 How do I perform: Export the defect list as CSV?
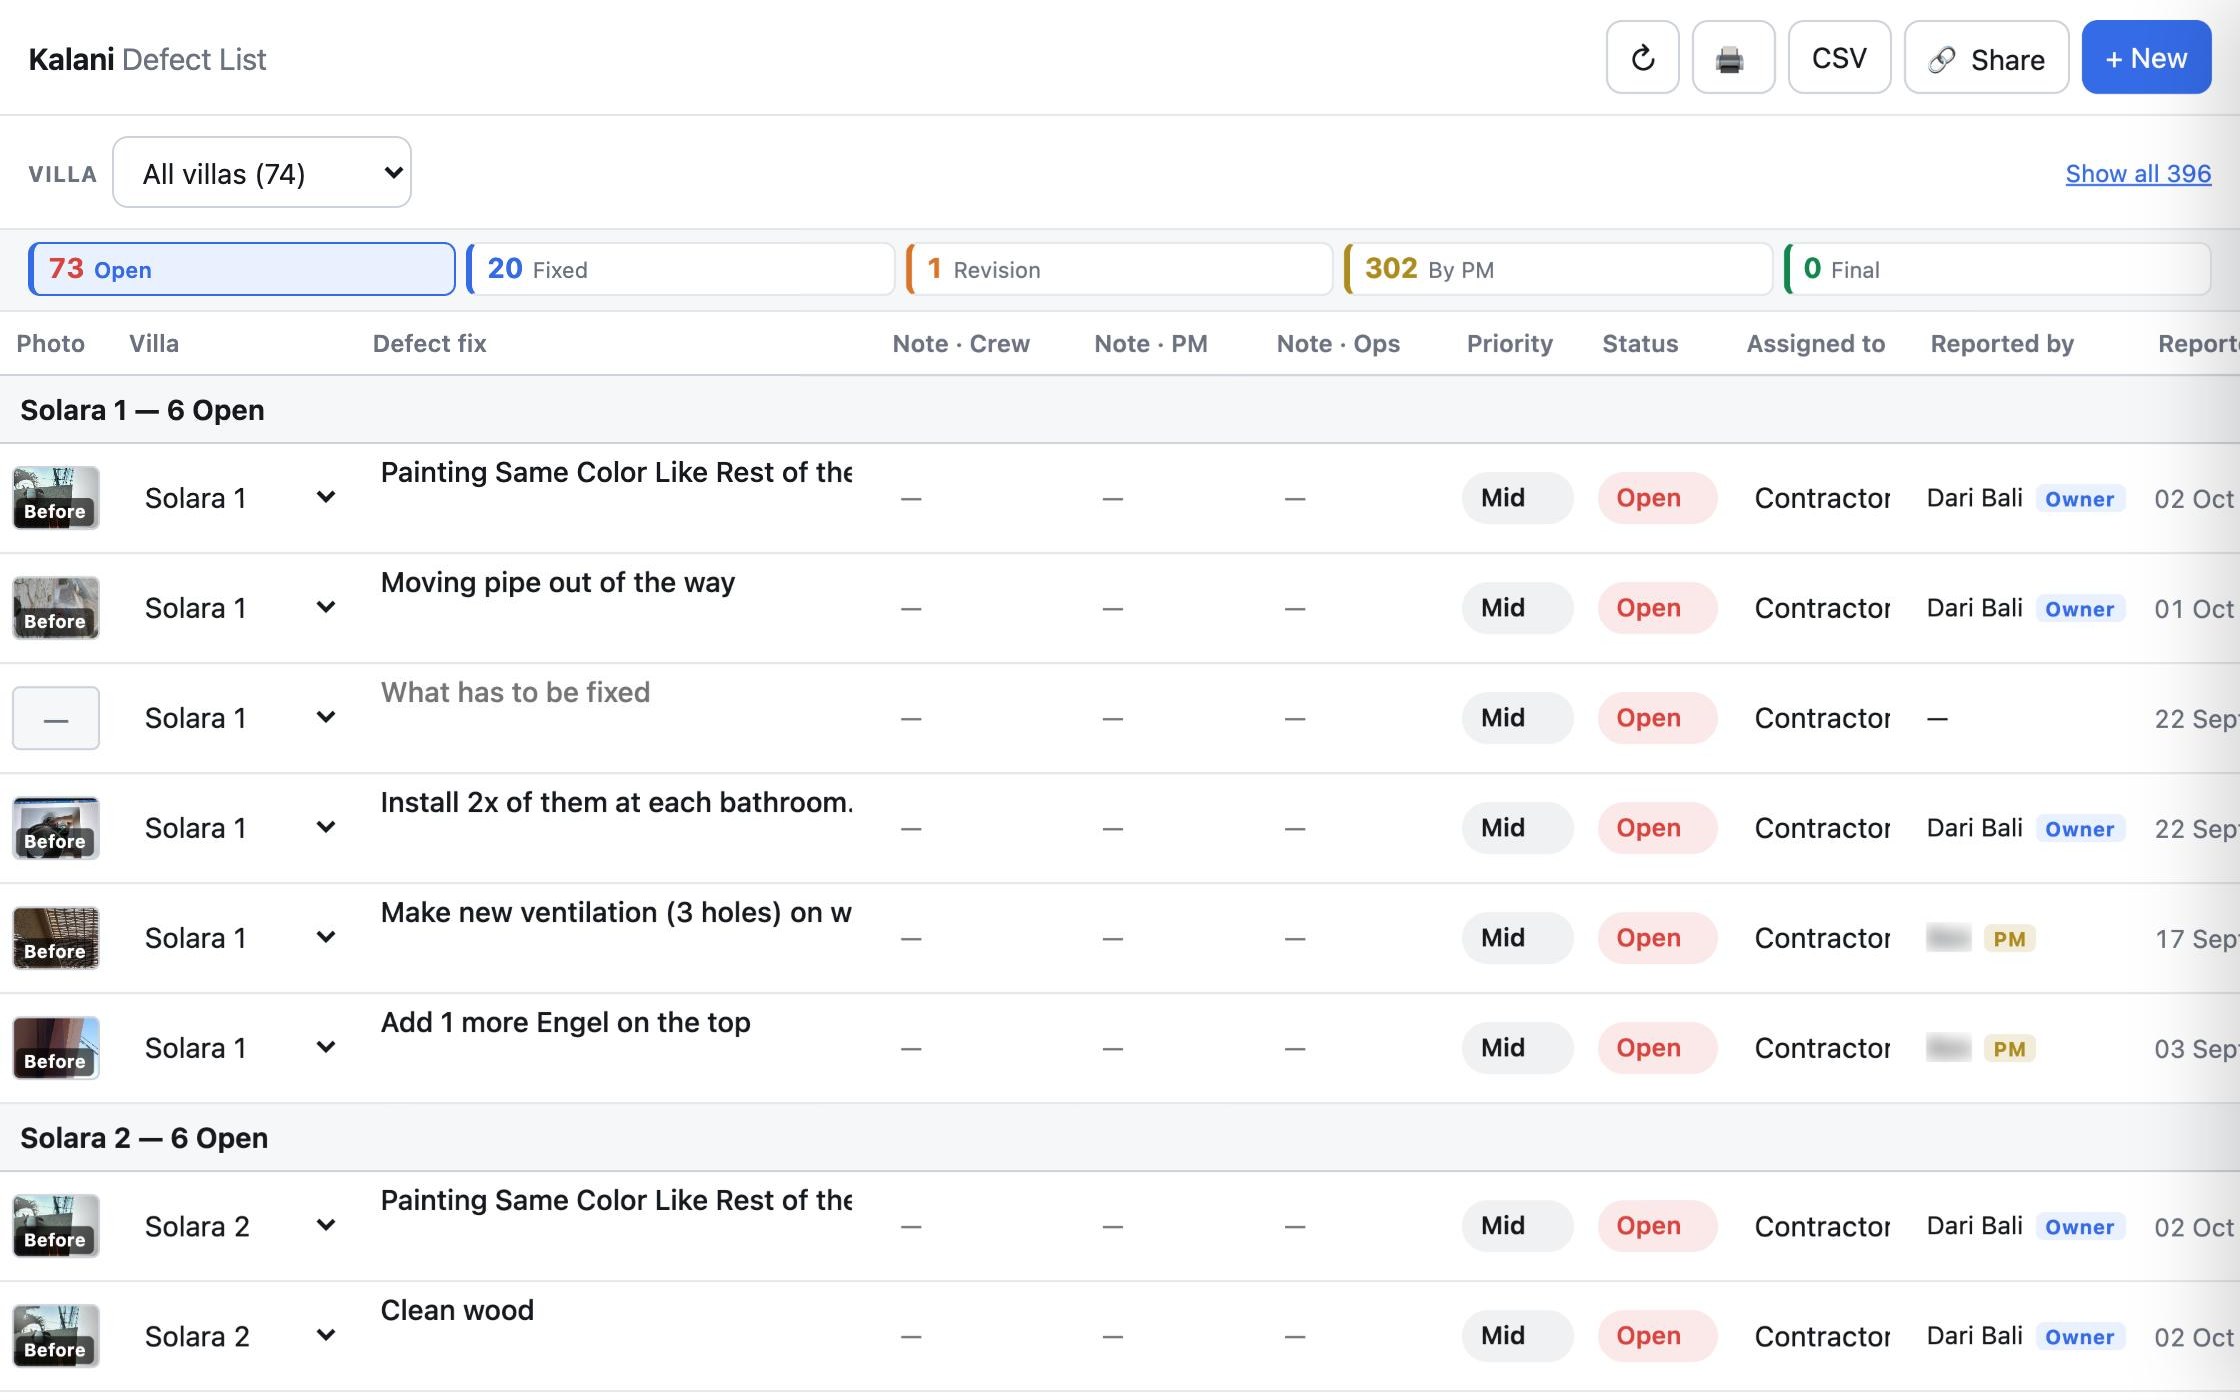tap(1839, 58)
